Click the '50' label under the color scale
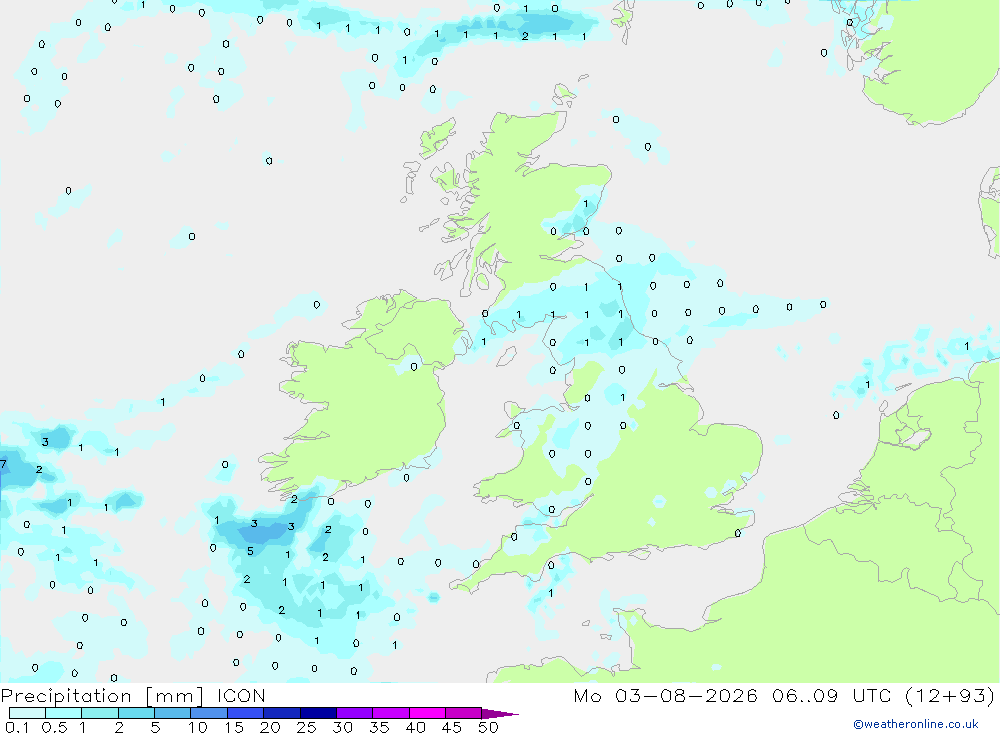Screen dimensions: 1000x733 pyautogui.click(x=489, y=727)
